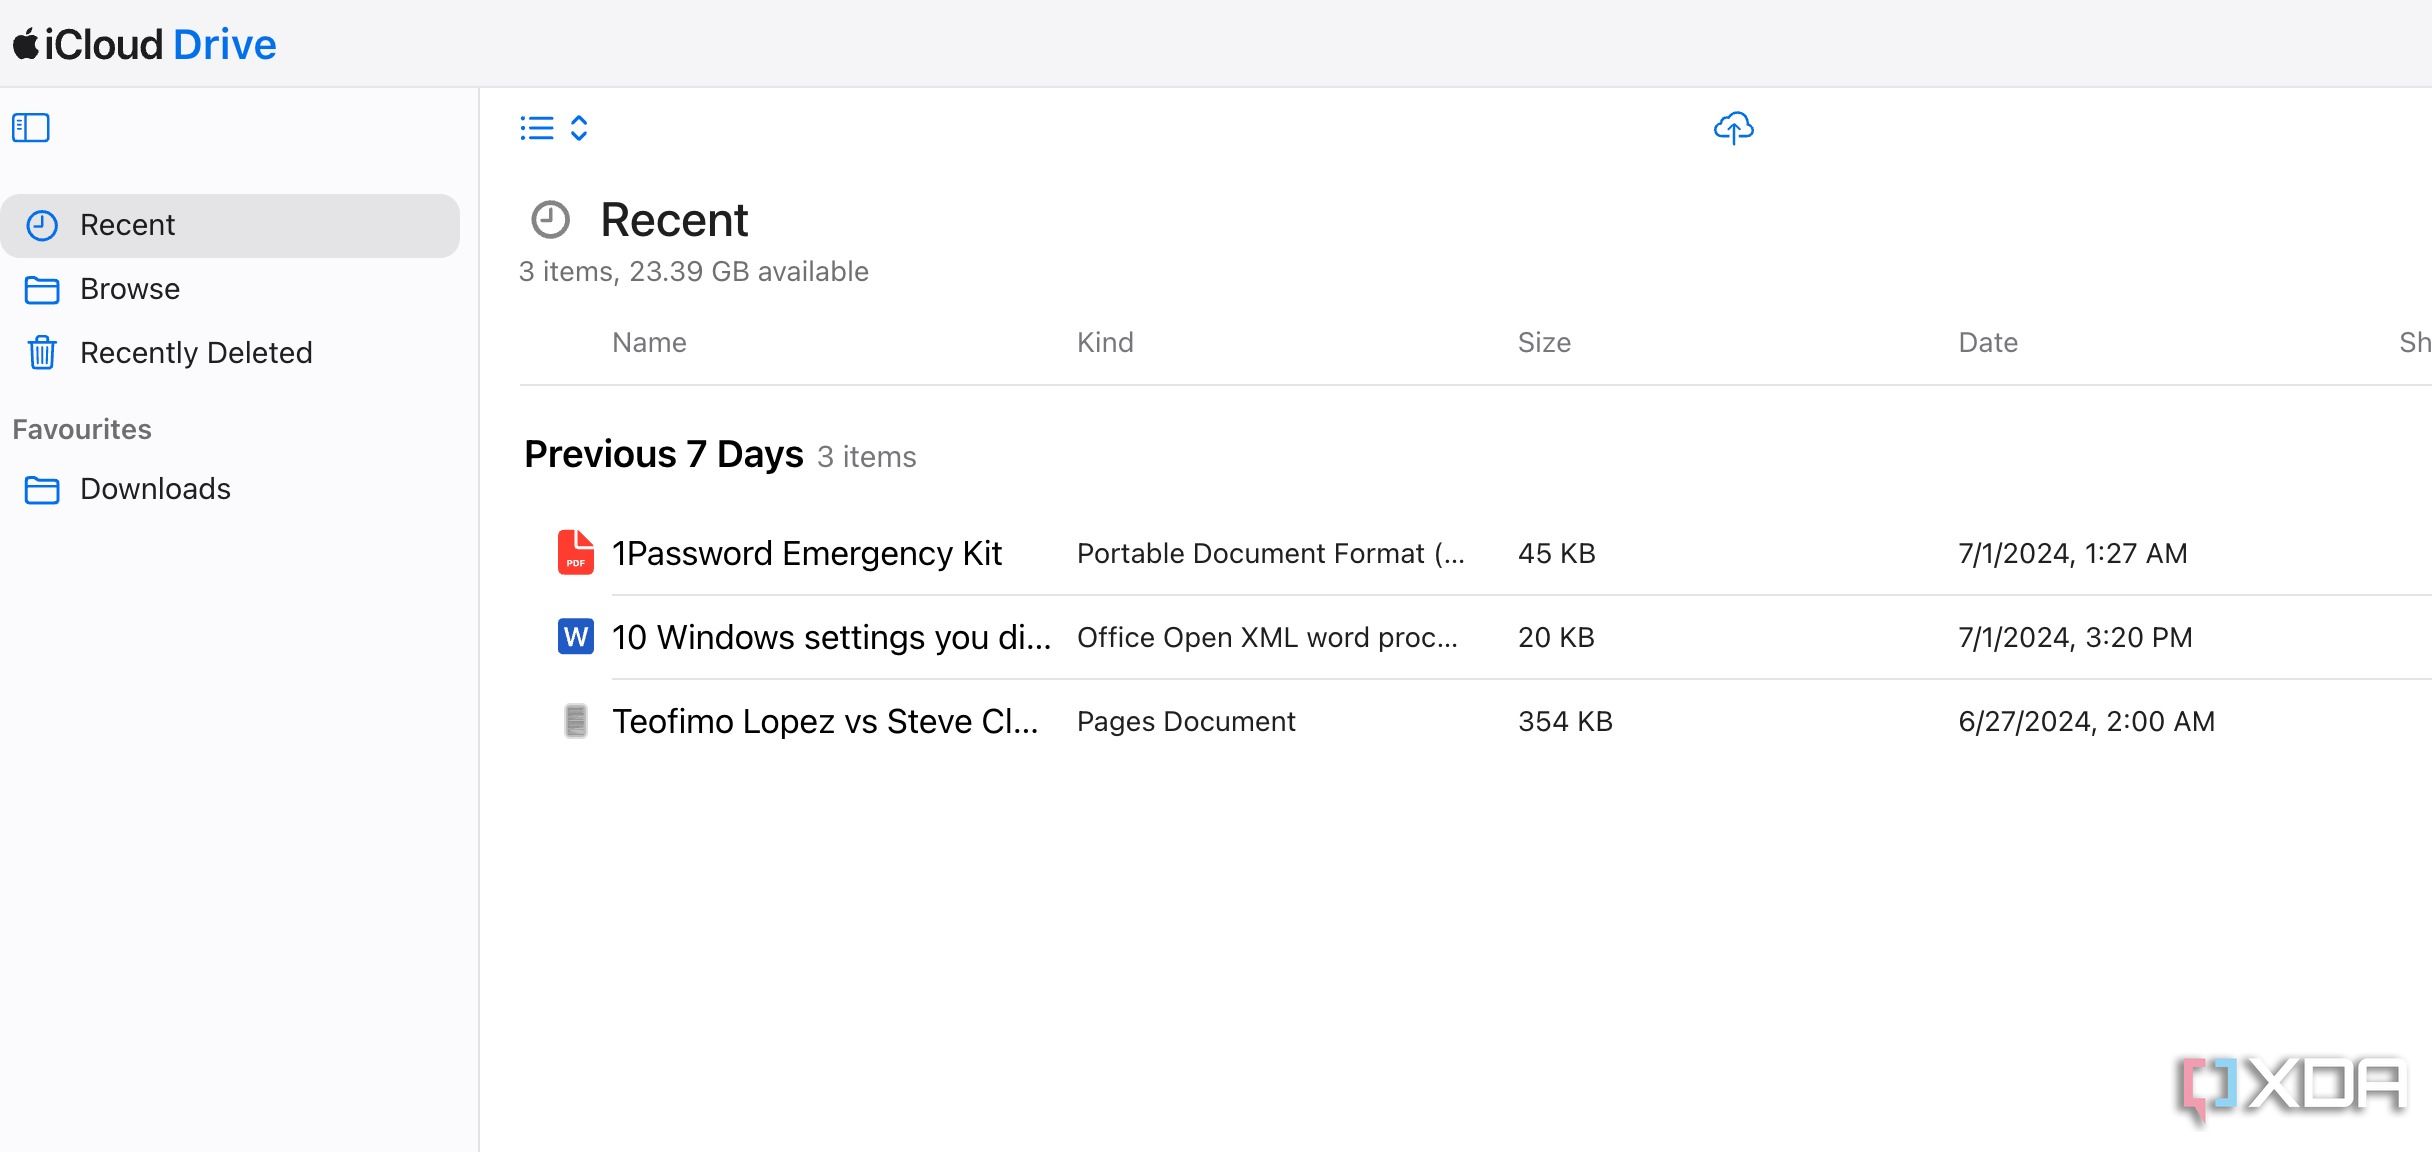Click the Recent clock sidebar icon

click(42, 225)
